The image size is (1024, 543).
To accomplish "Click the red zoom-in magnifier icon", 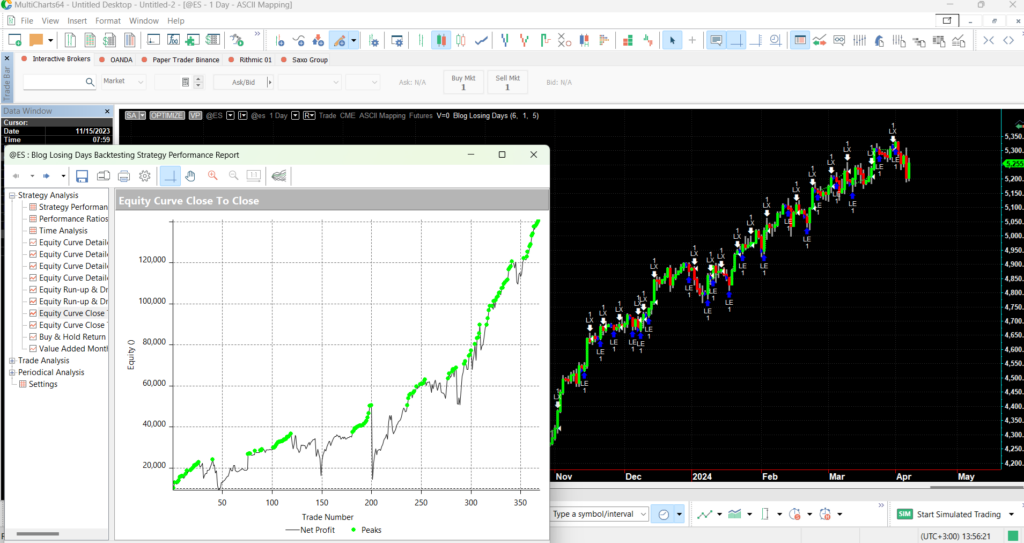I will [x=213, y=176].
